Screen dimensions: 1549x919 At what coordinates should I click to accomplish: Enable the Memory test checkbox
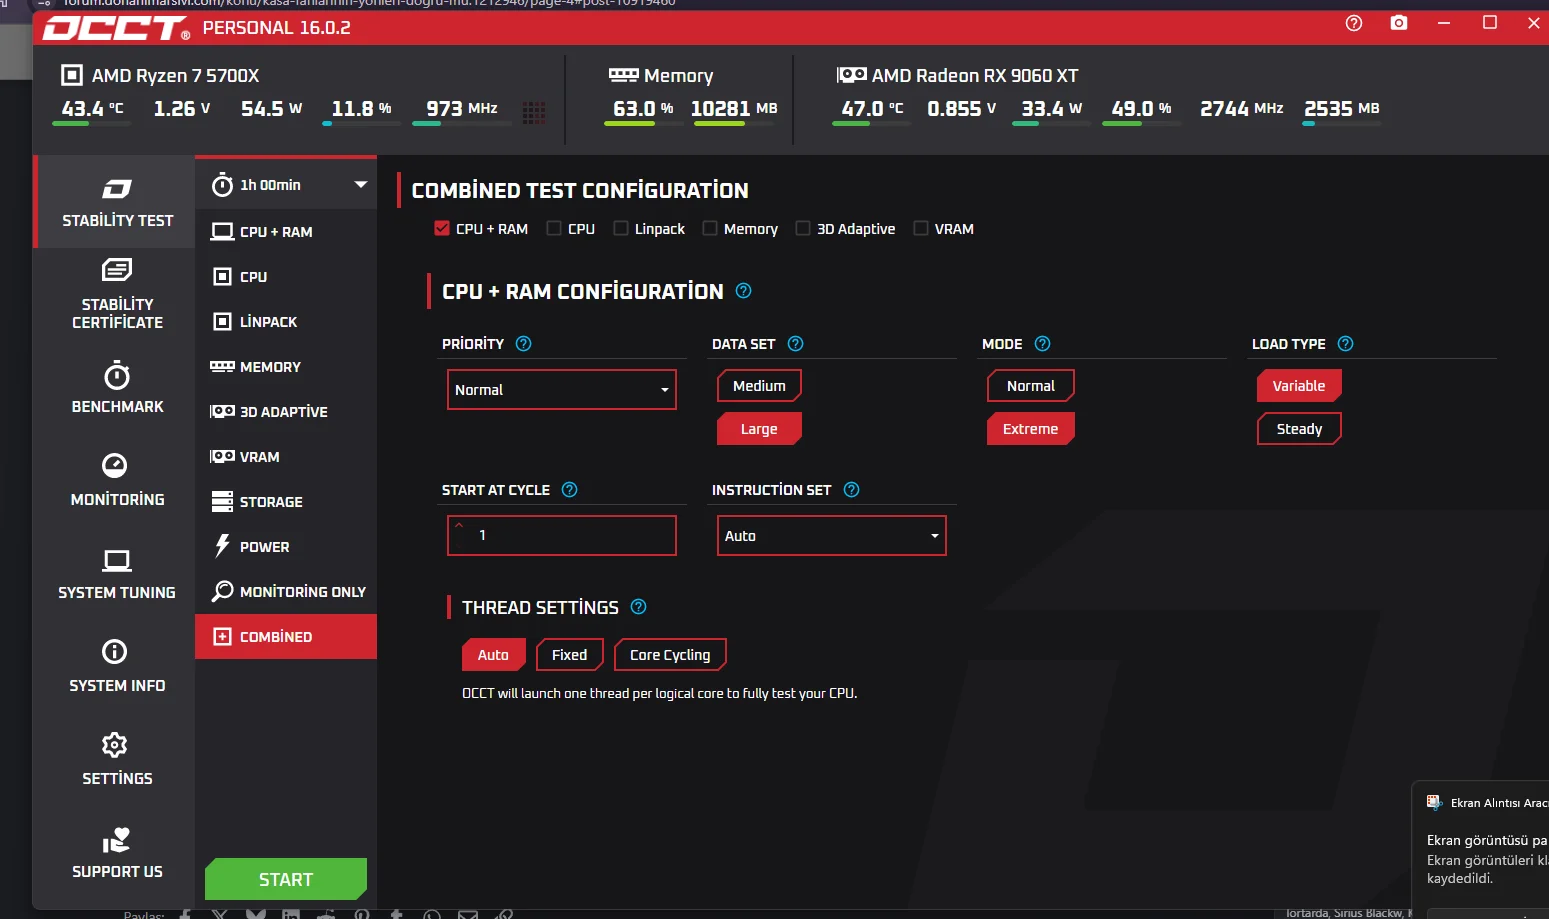point(710,228)
